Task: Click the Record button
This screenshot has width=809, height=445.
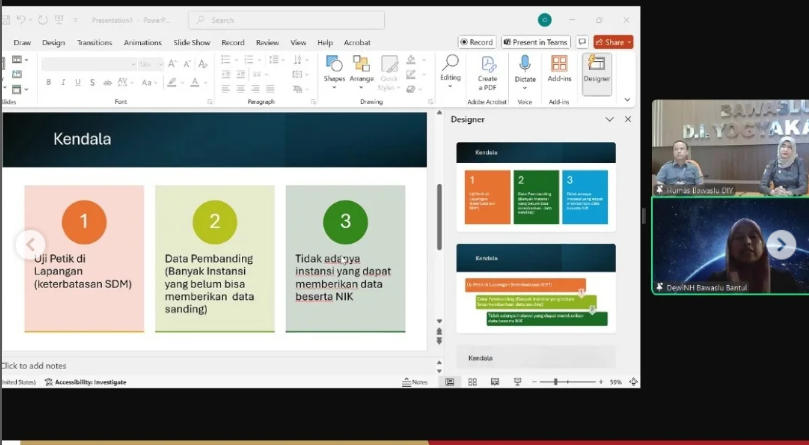Action: click(477, 42)
